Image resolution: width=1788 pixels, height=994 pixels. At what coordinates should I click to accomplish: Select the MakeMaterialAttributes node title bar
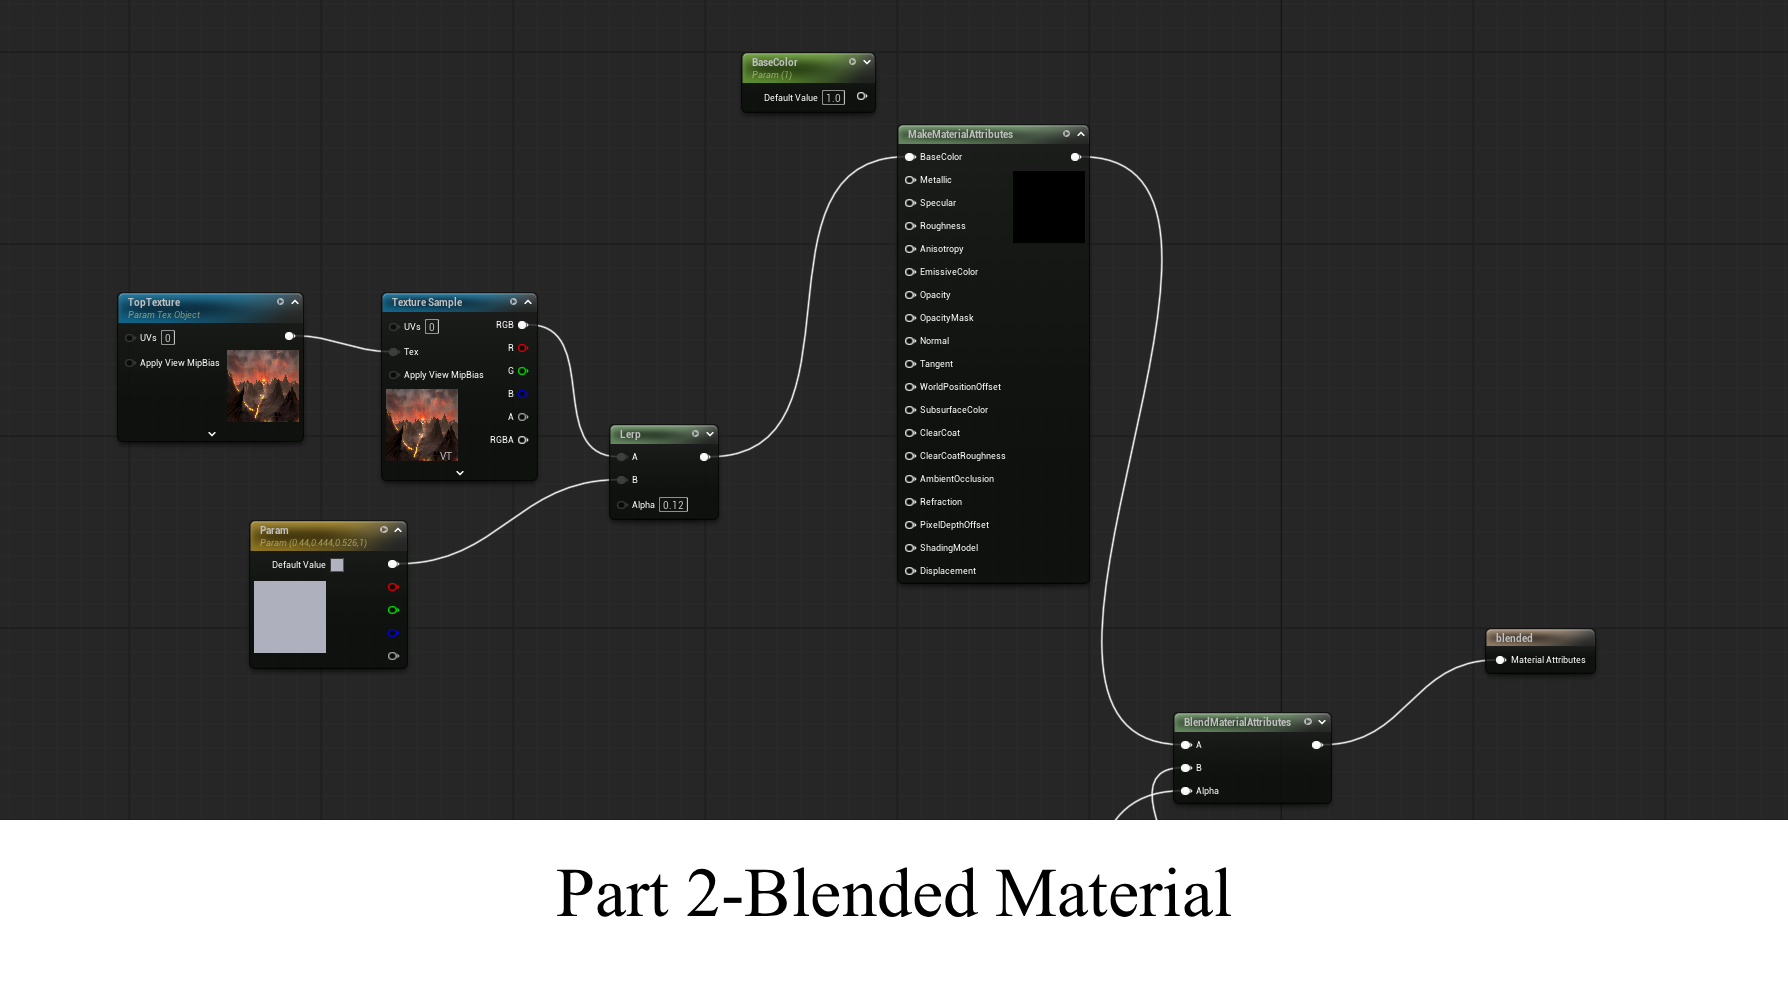tap(970, 134)
